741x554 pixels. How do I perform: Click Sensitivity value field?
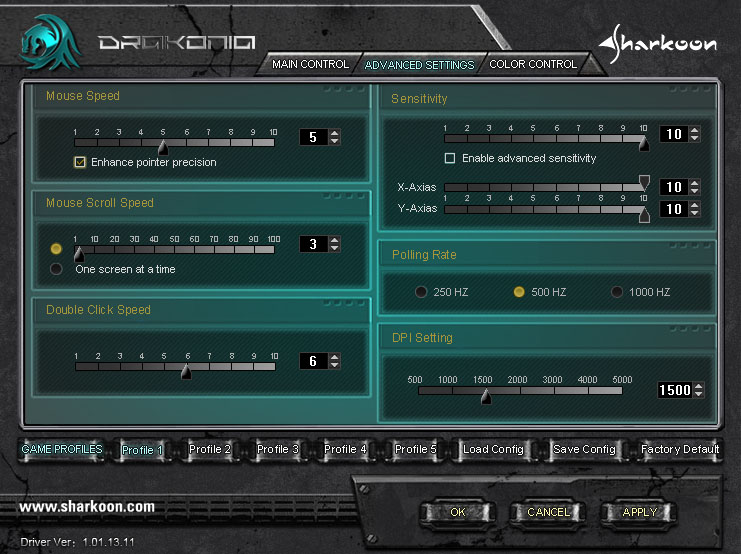(x=674, y=134)
